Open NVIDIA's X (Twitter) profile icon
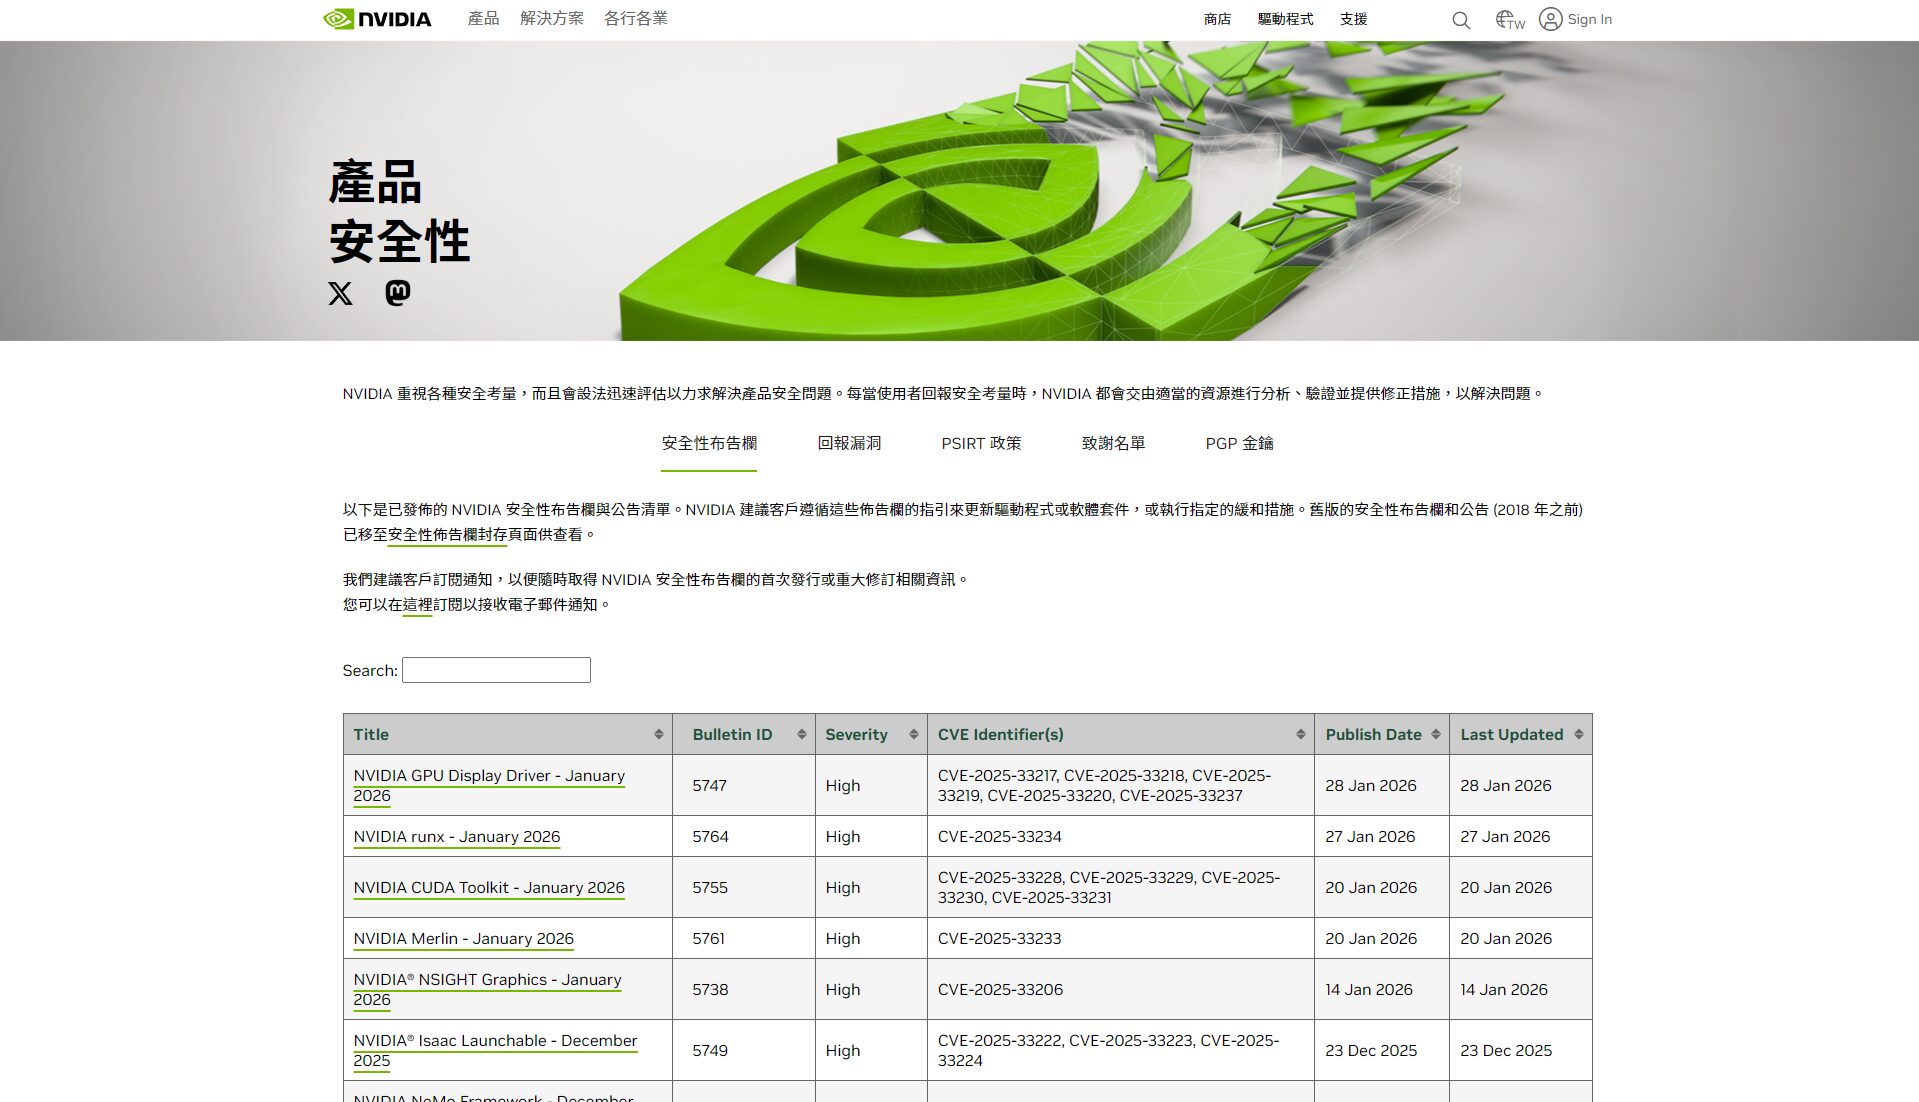This screenshot has height=1102, width=1919. pyautogui.click(x=340, y=293)
